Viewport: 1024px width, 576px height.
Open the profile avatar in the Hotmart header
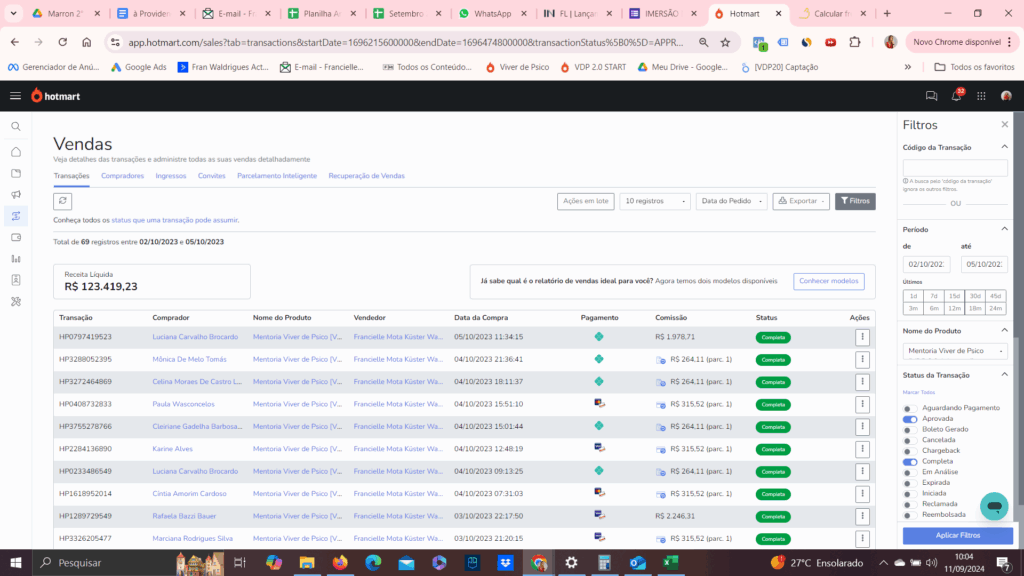pos(1006,96)
